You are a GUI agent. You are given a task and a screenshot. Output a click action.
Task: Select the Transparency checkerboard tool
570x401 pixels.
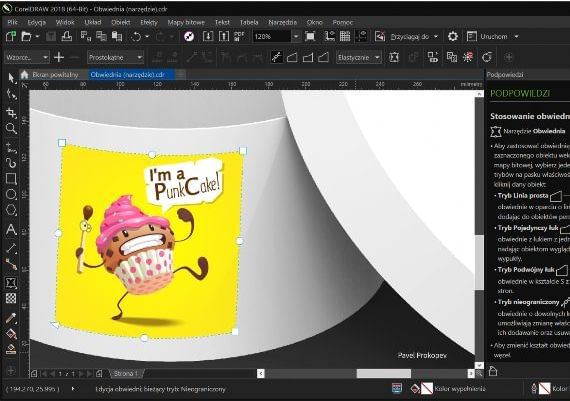tap(11, 298)
